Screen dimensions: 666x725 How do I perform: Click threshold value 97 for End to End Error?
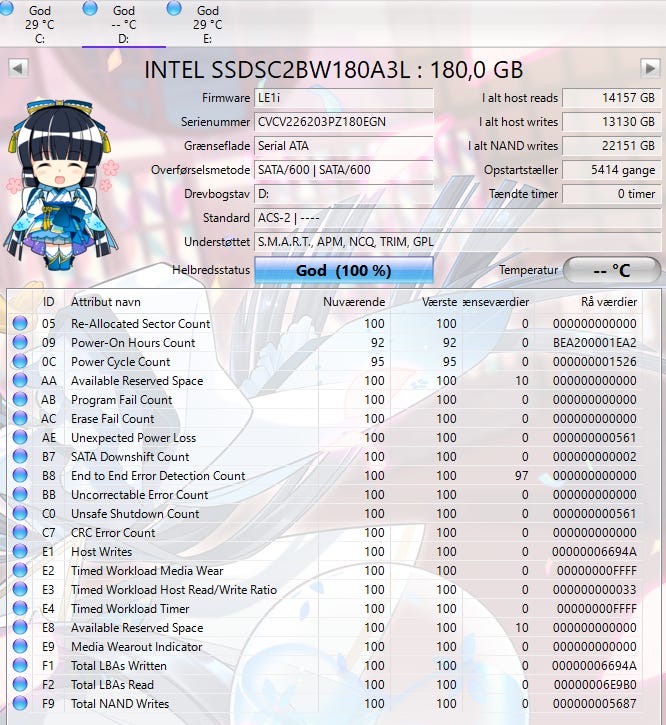522,475
